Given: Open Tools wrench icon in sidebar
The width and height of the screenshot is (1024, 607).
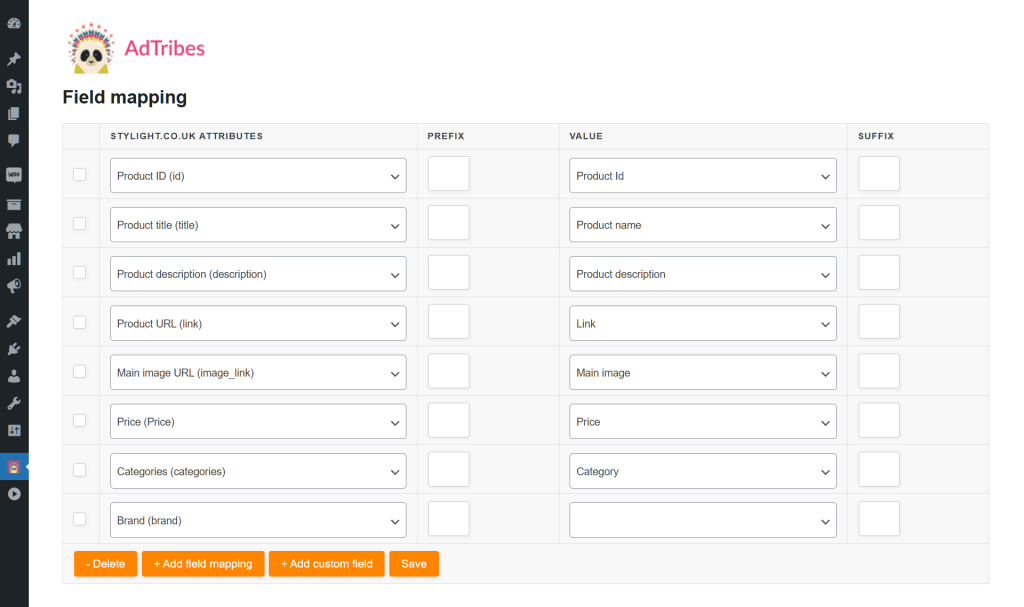Looking at the screenshot, I should point(14,403).
